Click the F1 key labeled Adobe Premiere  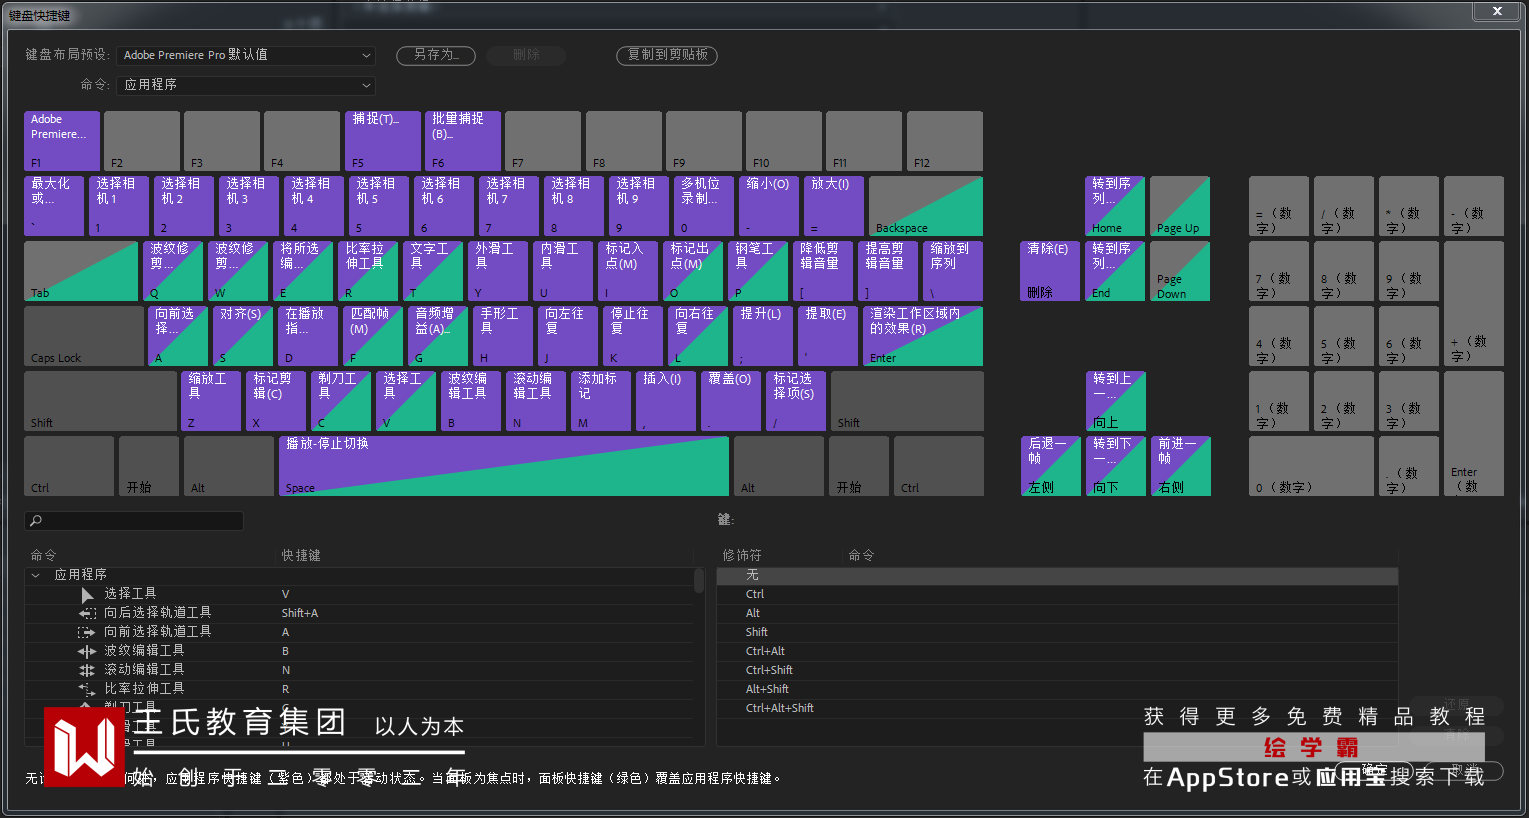point(62,141)
